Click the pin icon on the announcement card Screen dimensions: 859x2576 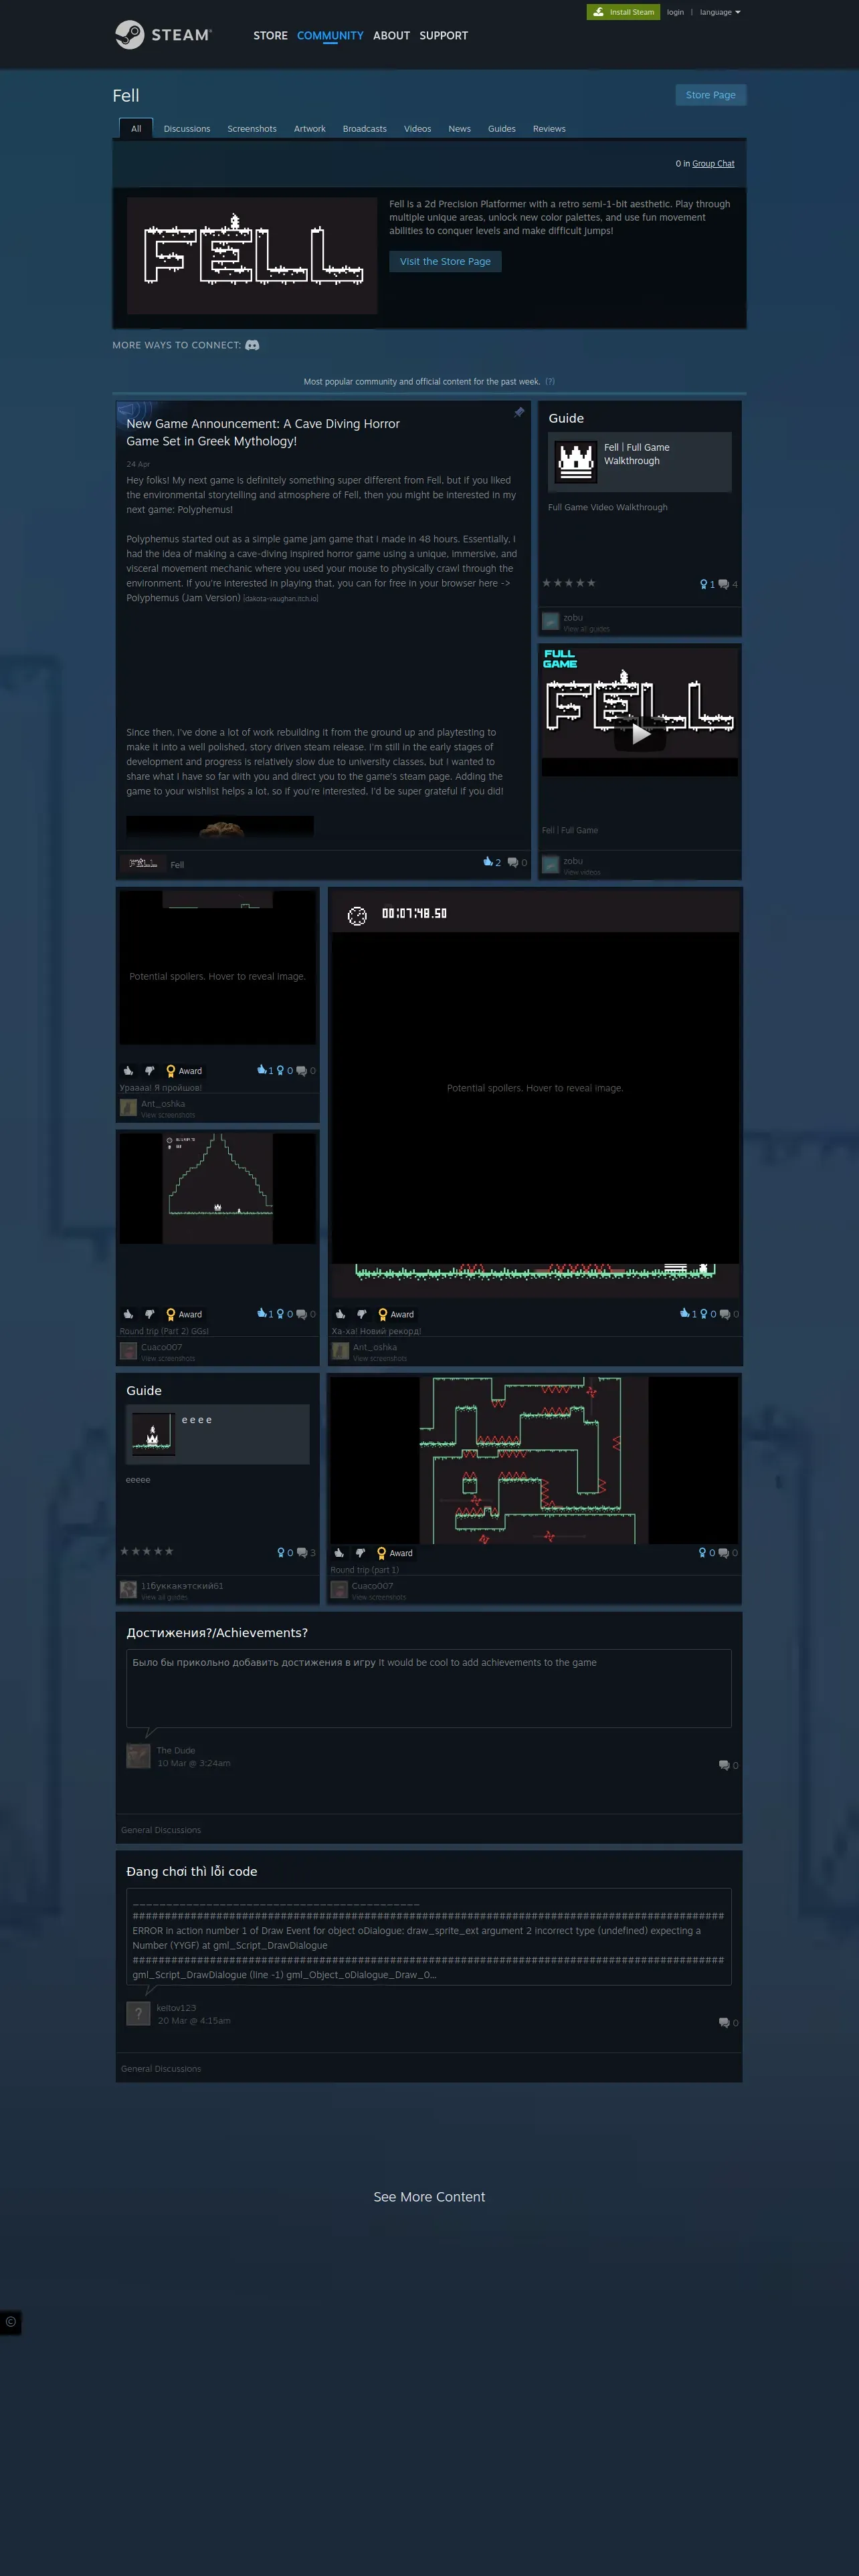pyautogui.click(x=519, y=412)
